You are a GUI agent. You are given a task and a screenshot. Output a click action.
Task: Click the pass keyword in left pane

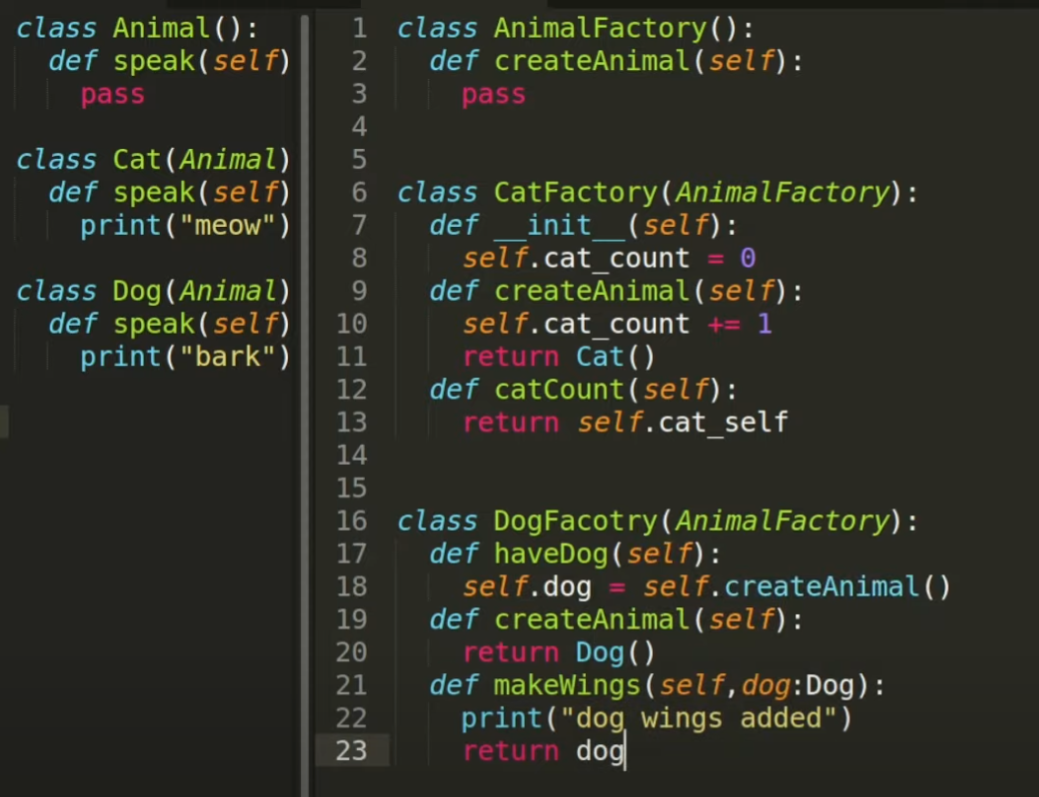coord(113,95)
